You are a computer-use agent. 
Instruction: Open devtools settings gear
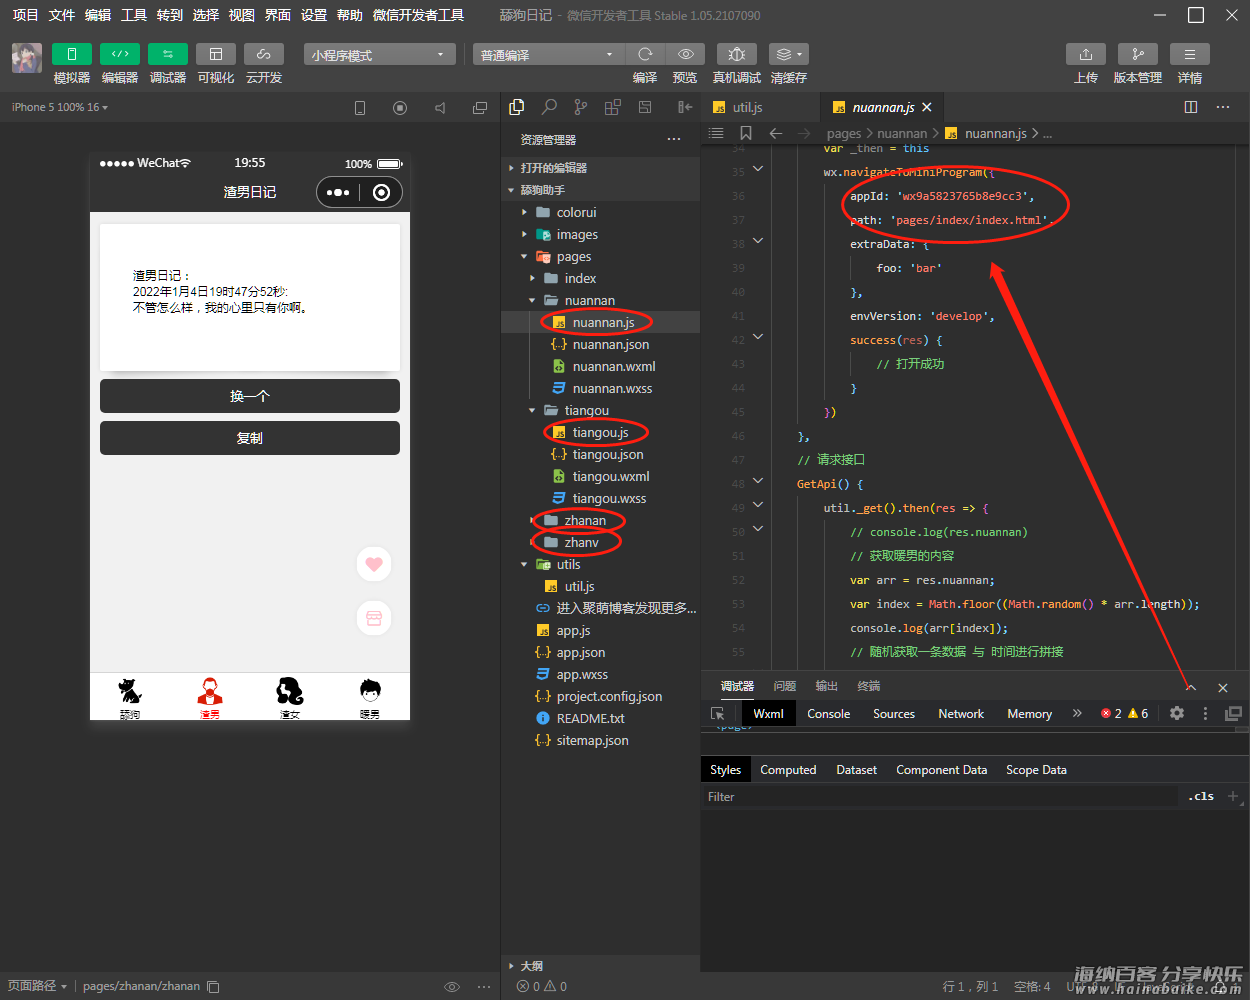tap(1177, 713)
